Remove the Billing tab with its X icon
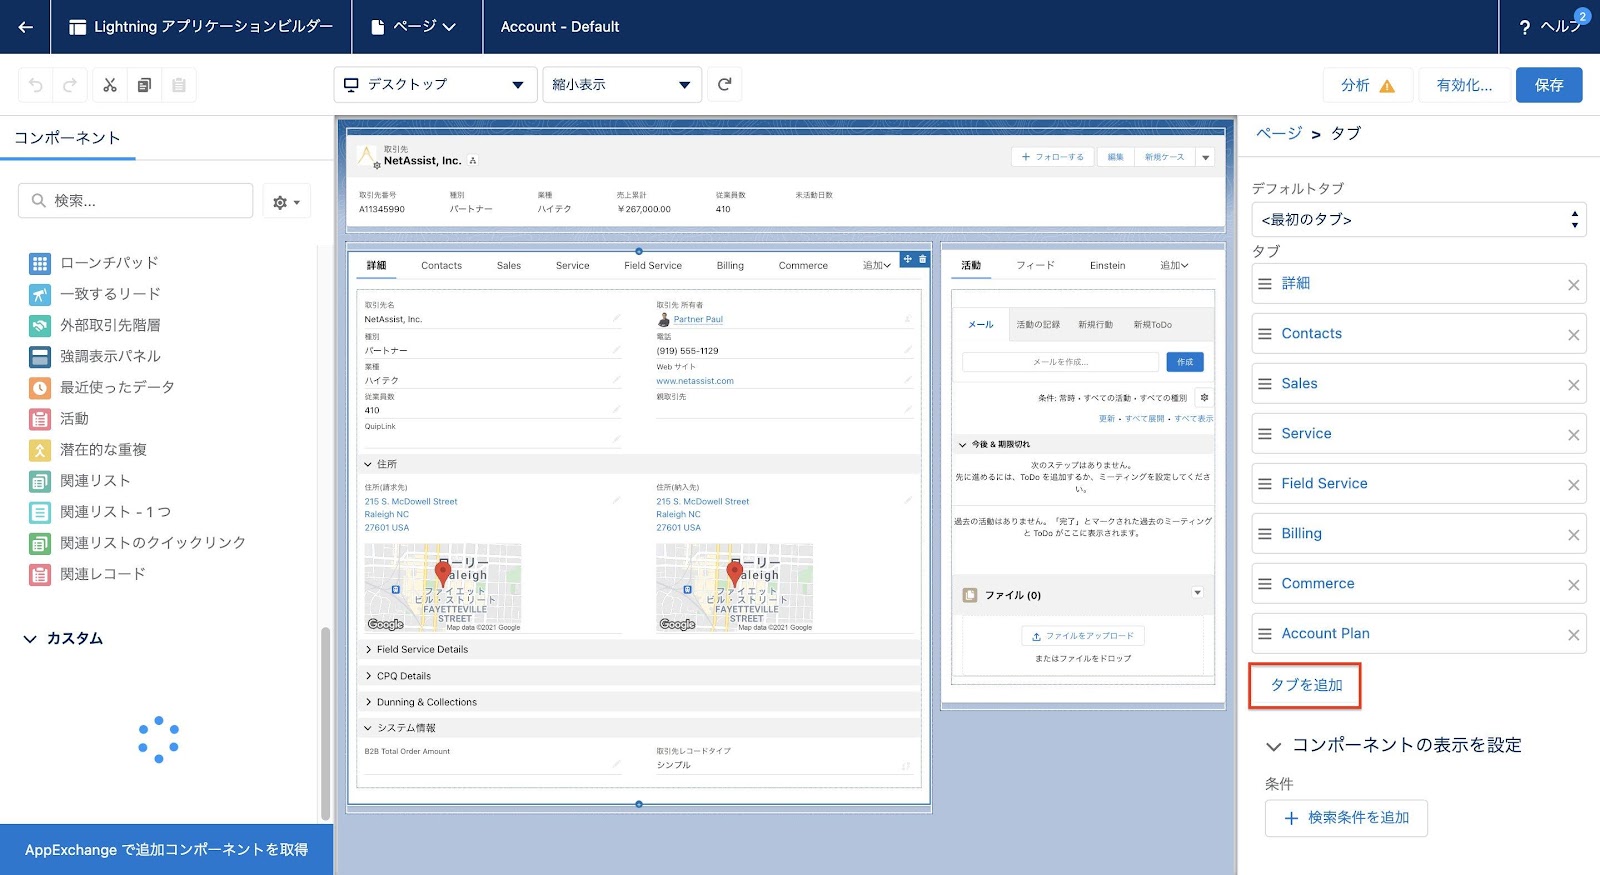 tap(1573, 535)
